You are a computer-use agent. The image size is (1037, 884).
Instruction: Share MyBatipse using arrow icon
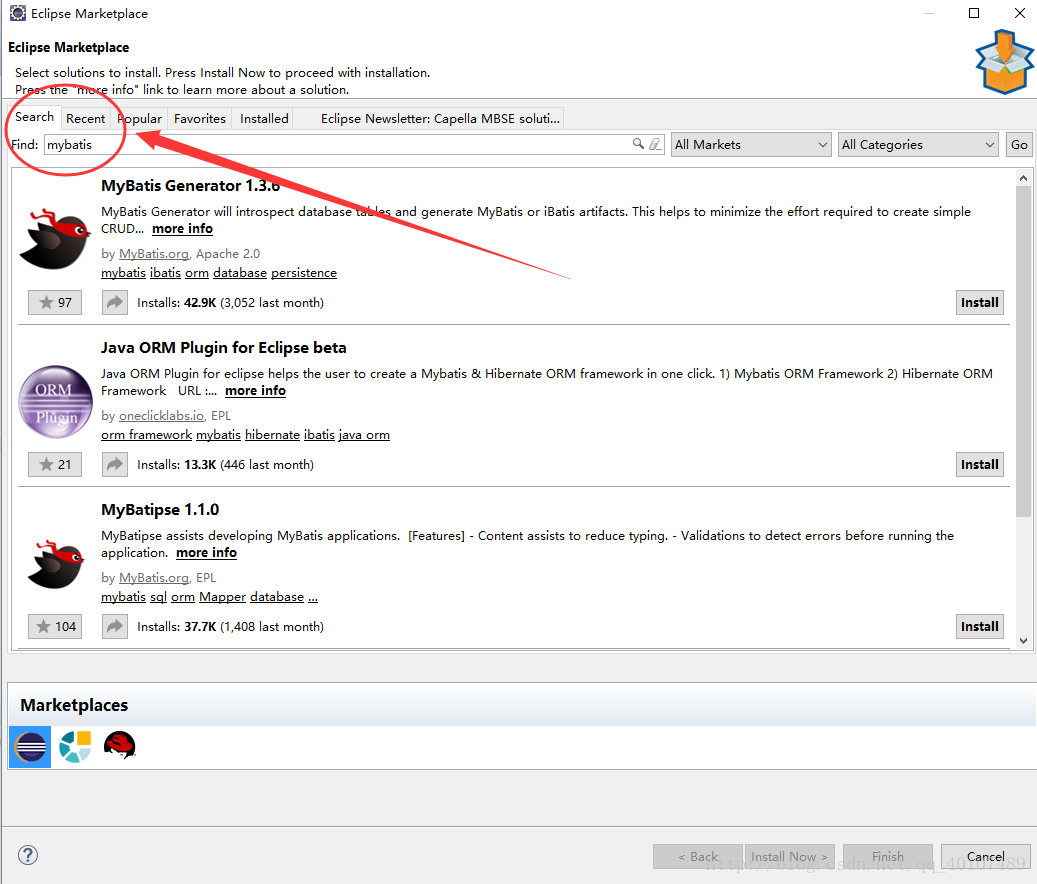coord(115,626)
